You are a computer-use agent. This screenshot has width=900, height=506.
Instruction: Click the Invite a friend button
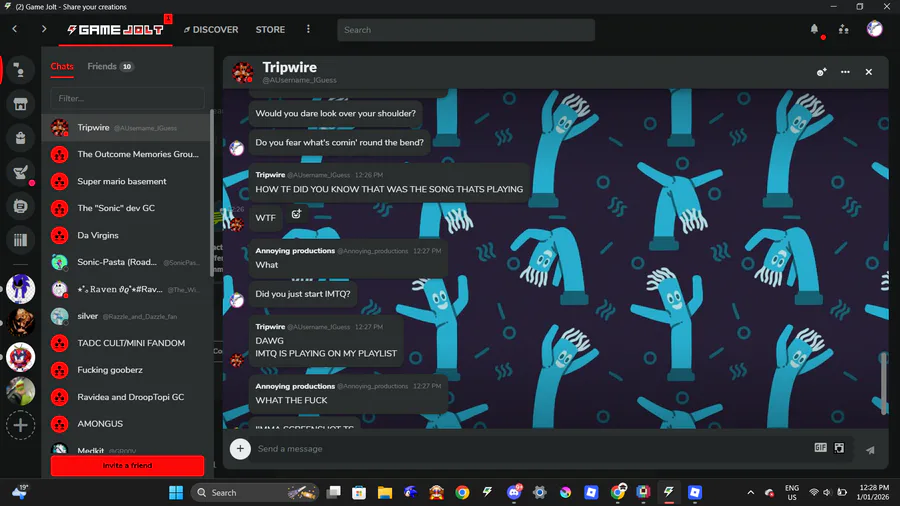pyautogui.click(x=127, y=466)
